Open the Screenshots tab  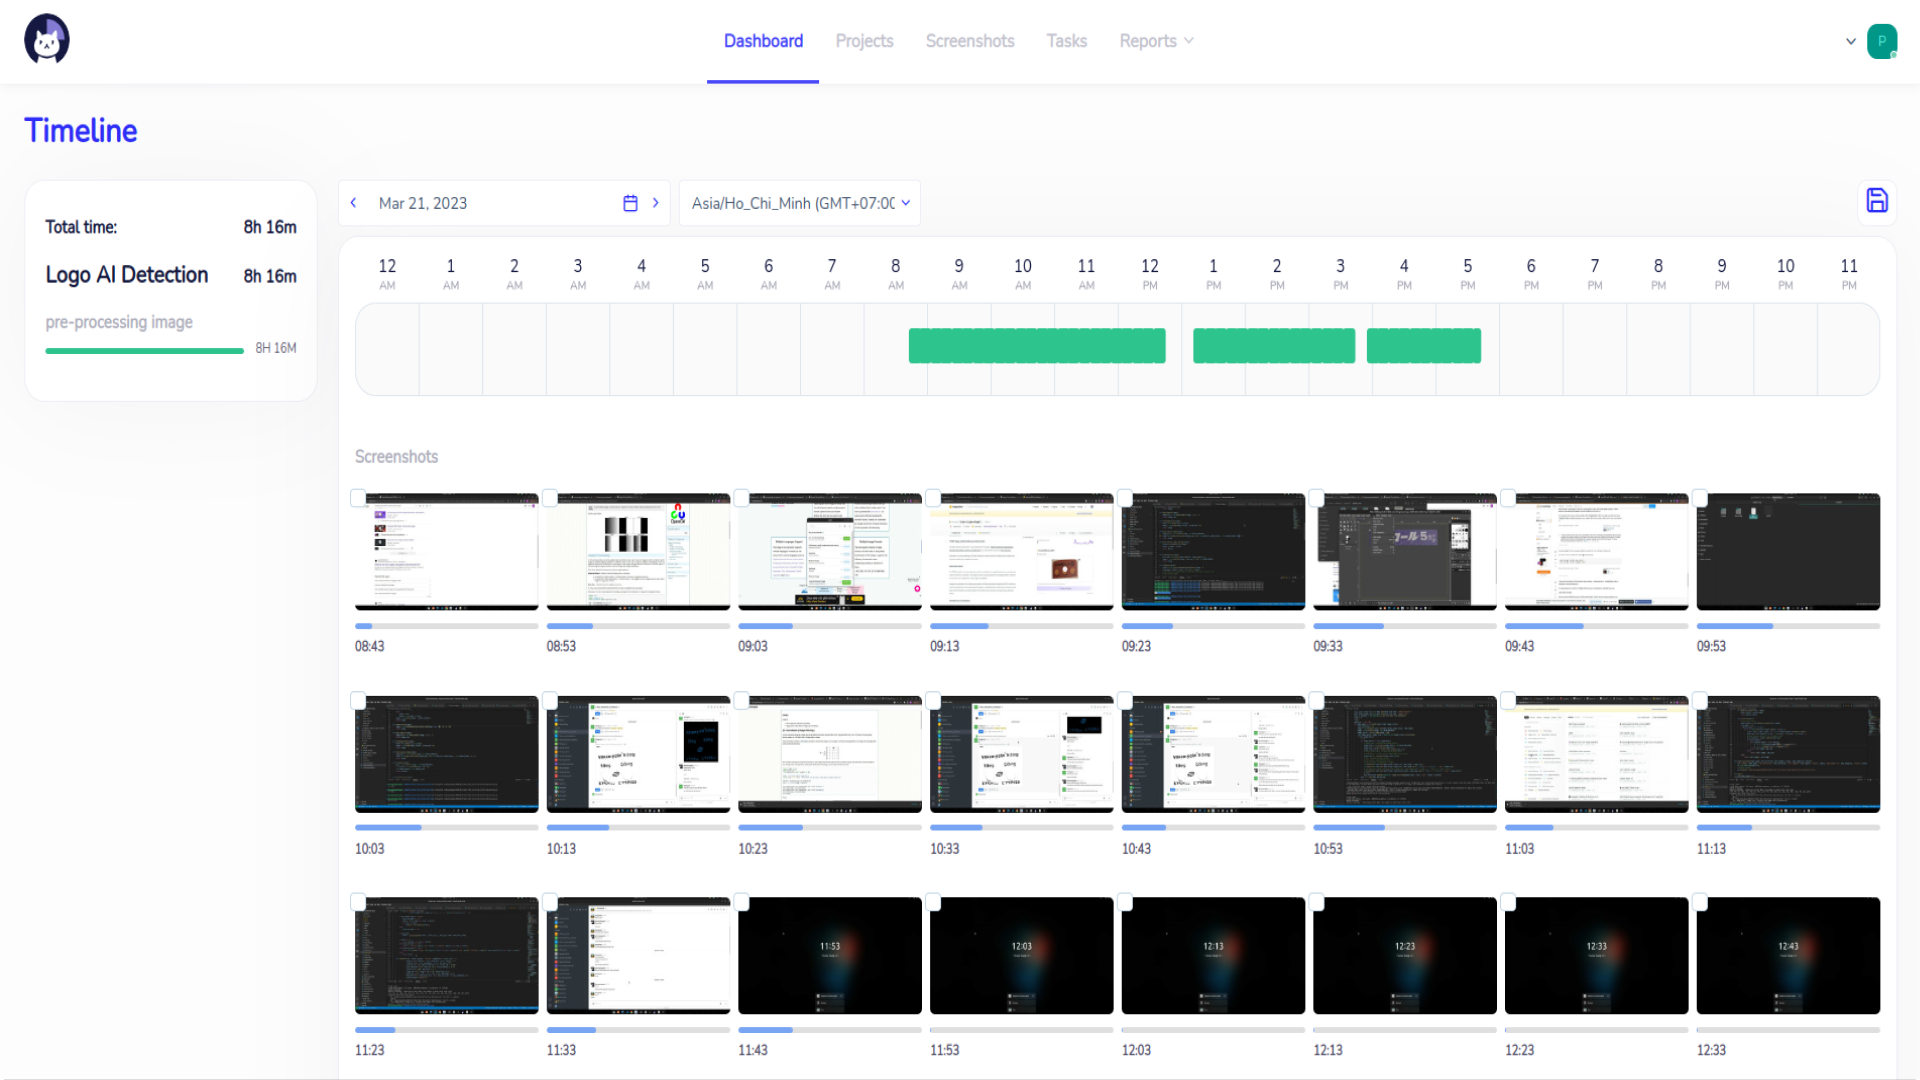coord(969,41)
